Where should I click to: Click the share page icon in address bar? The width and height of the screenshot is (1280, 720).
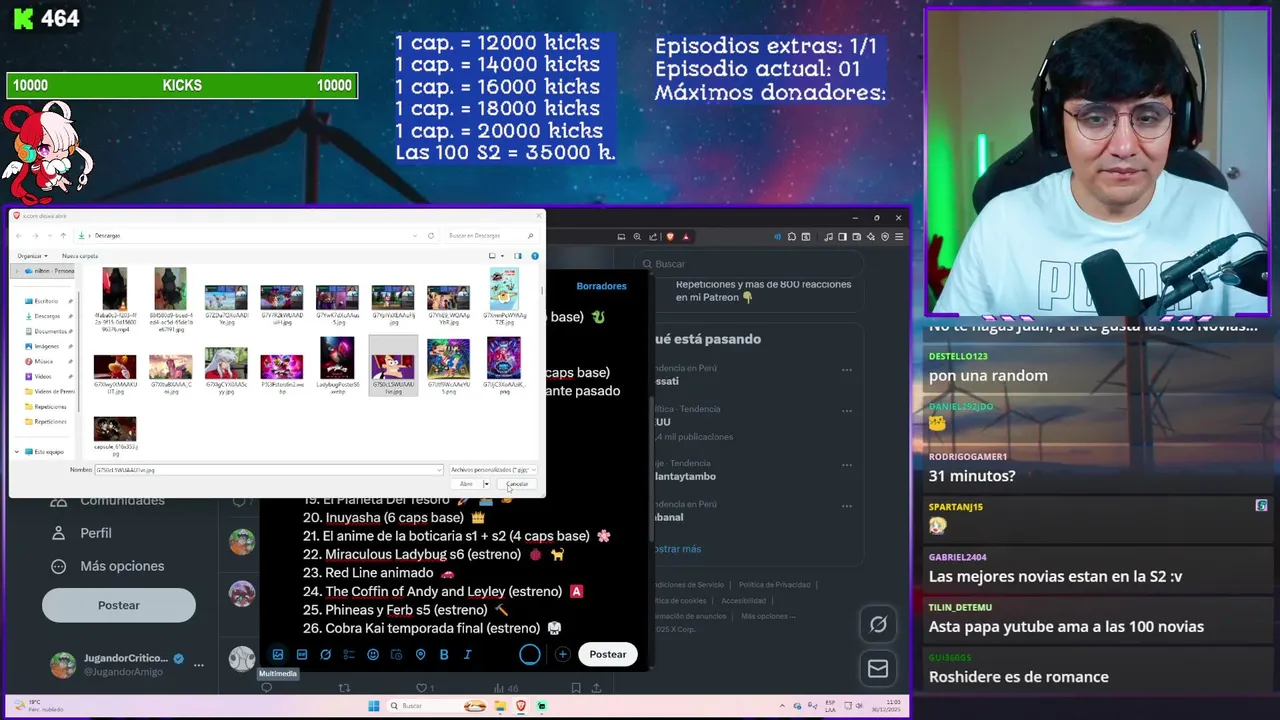click(x=653, y=237)
